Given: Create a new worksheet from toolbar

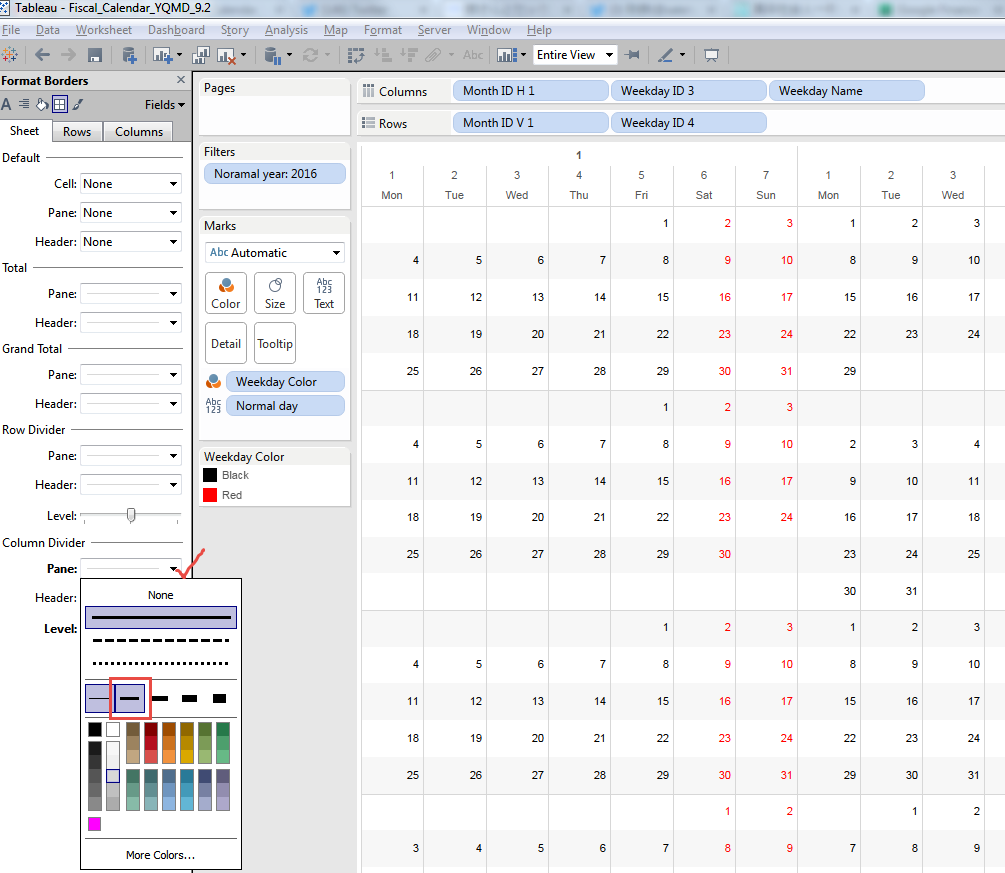Looking at the screenshot, I should point(163,56).
